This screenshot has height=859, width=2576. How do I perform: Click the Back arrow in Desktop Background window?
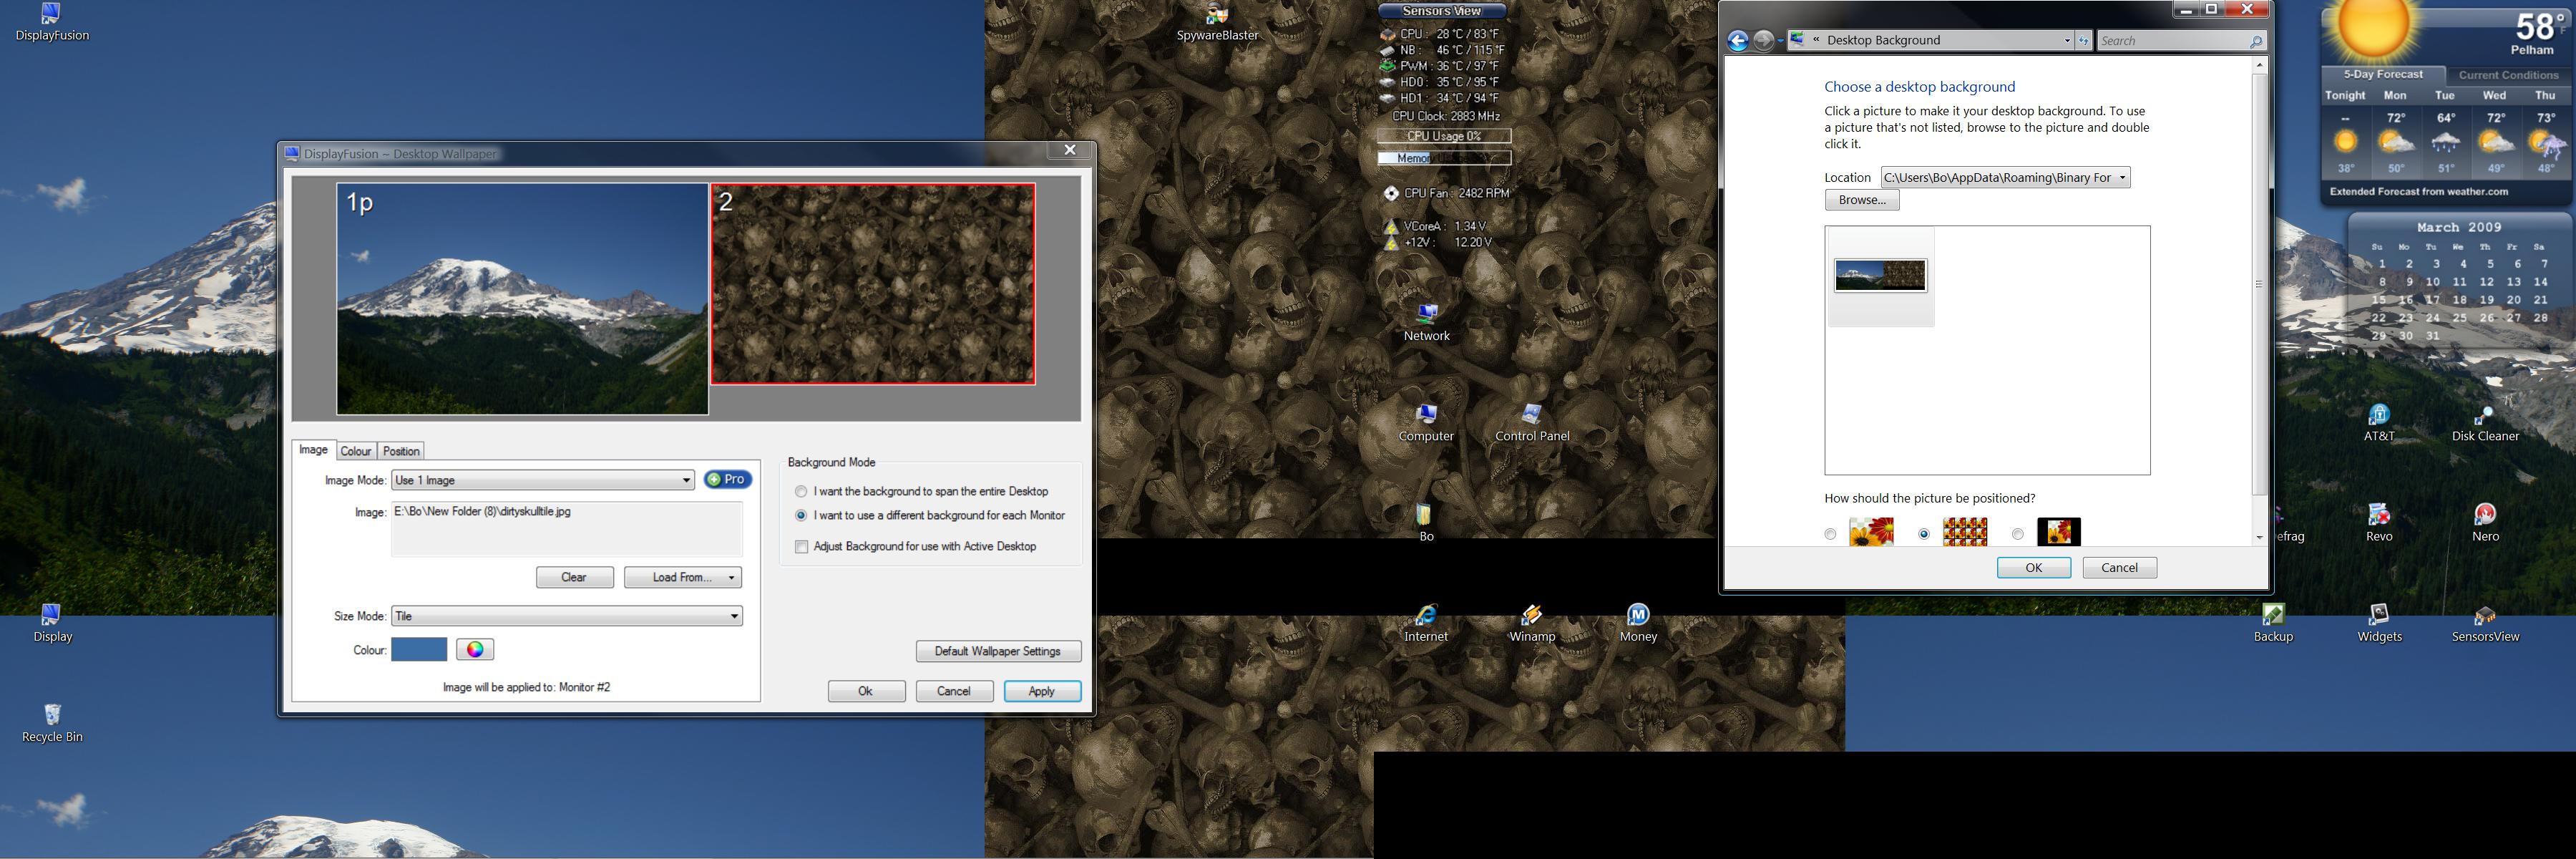(1738, 41)
